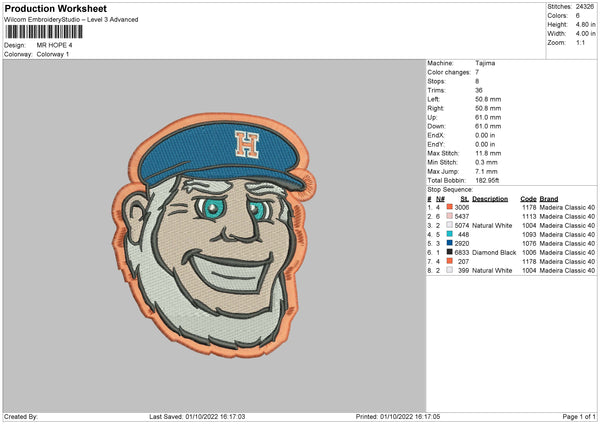Click the St. column header
The height and width of the screenshot is (424, 600).
point(465,198)
